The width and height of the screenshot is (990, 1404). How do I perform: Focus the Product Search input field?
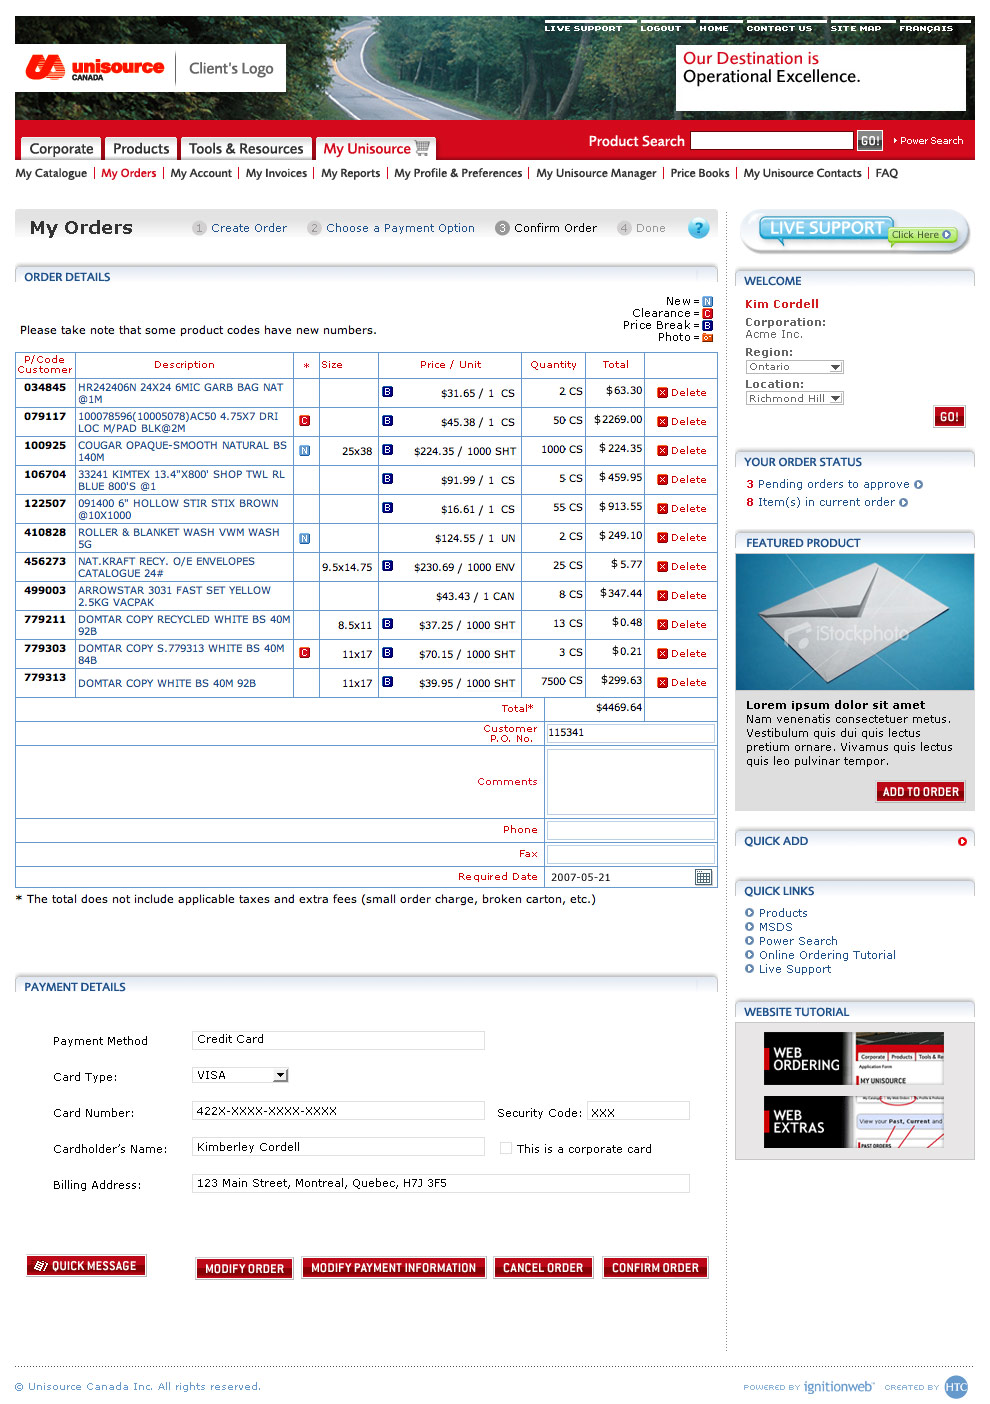click(x=771, y=141)
